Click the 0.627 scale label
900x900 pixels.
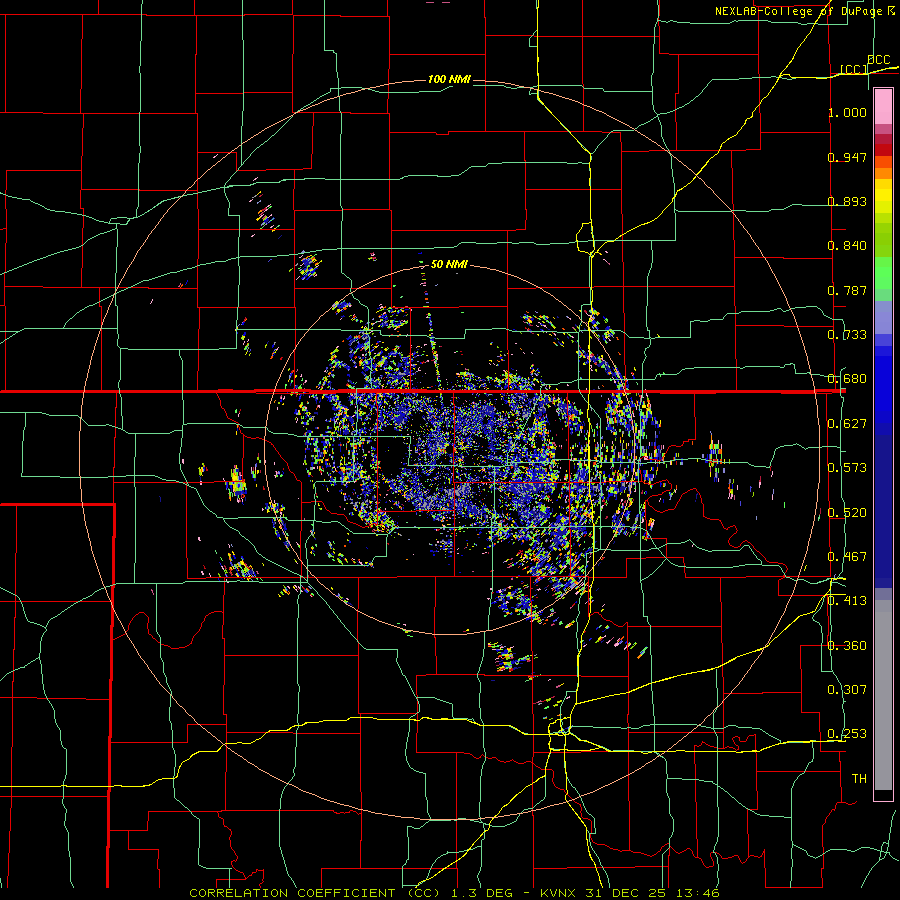(x=847, y=424)
